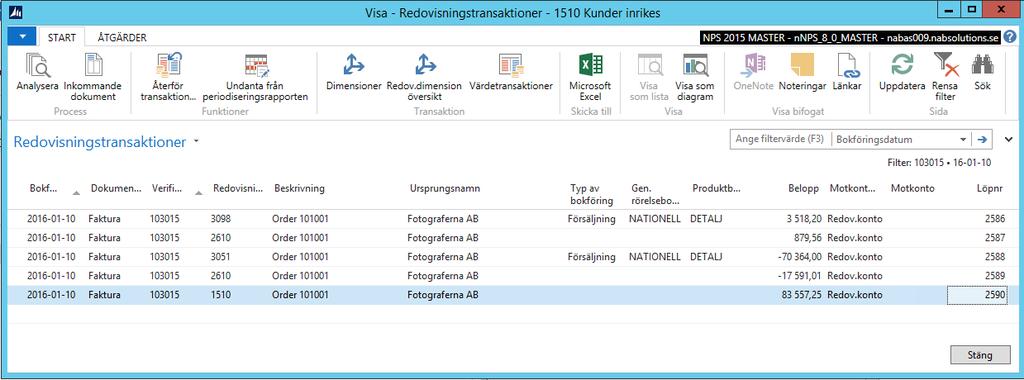Click NATIONELL in the 3051 row
The width and height of the screenshot is (1024, 380).
pyautogui.click(x=655, y=257)
